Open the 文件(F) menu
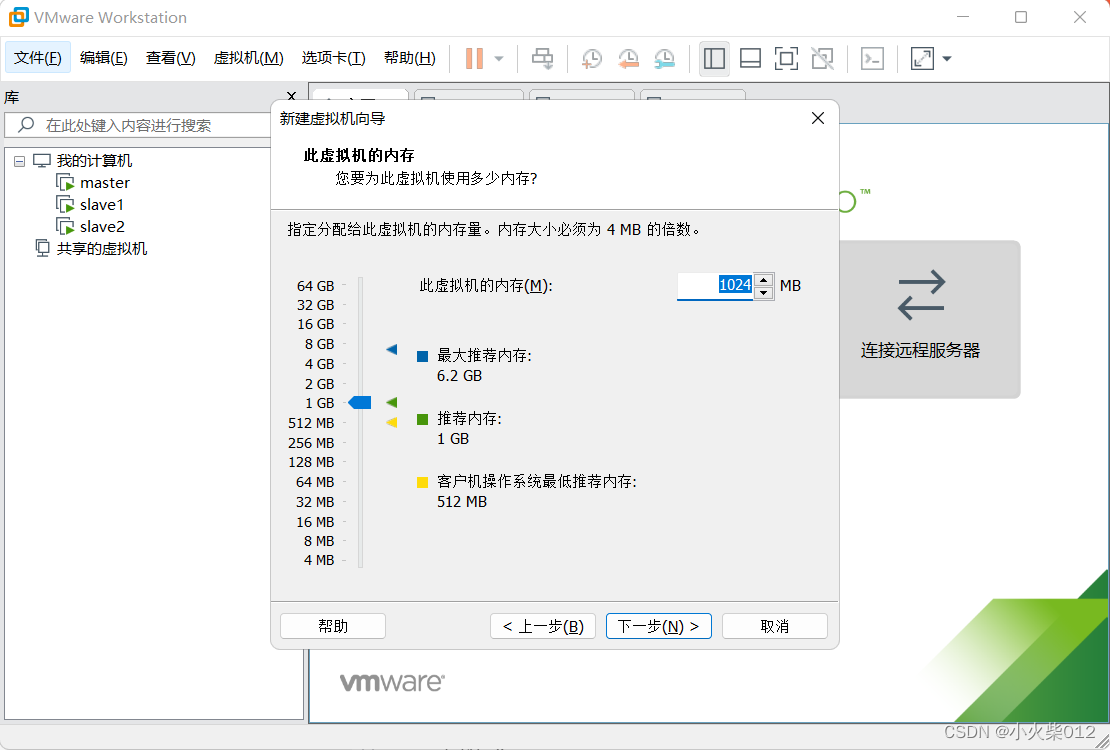This screenshot has height=750, width=1110. [x=38, y=57]
